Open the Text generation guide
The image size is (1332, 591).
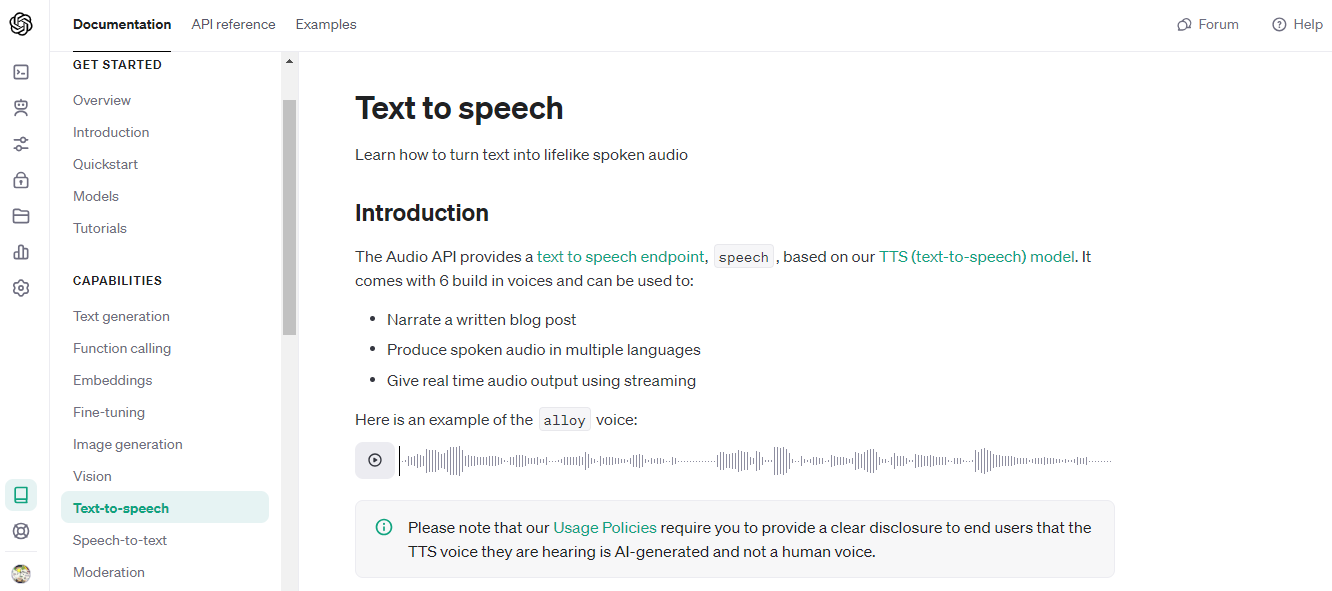(x=121, y=316)
